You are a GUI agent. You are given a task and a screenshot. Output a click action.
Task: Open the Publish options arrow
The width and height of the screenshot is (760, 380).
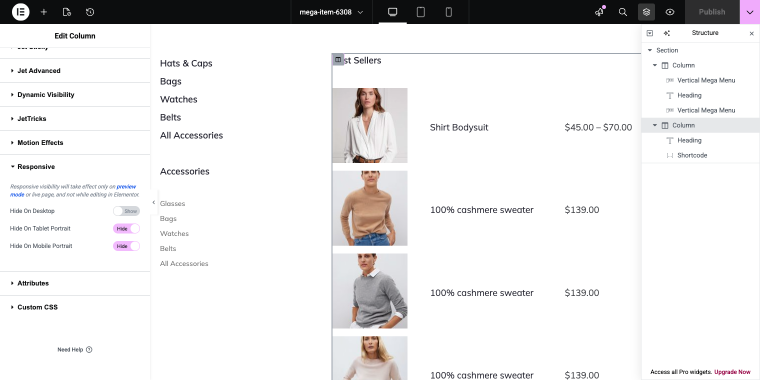[x=750, y=12]
